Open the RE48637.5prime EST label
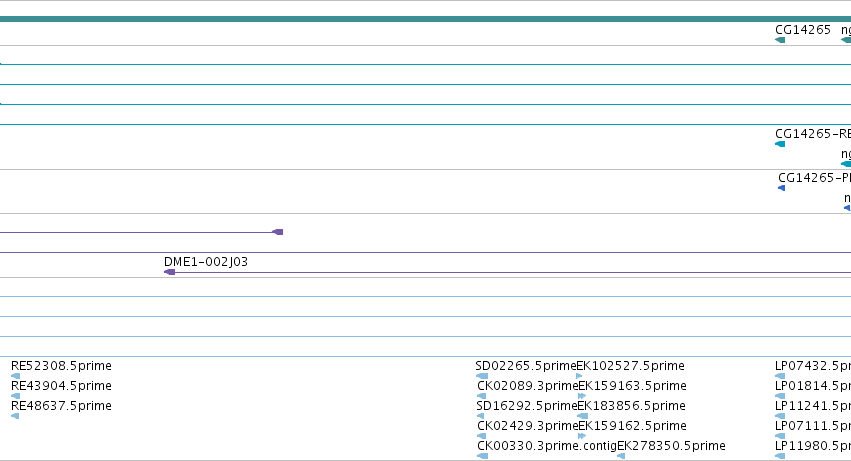Viewport: 851px width, 461px height. pyautogui.click(x=61, y=406)
